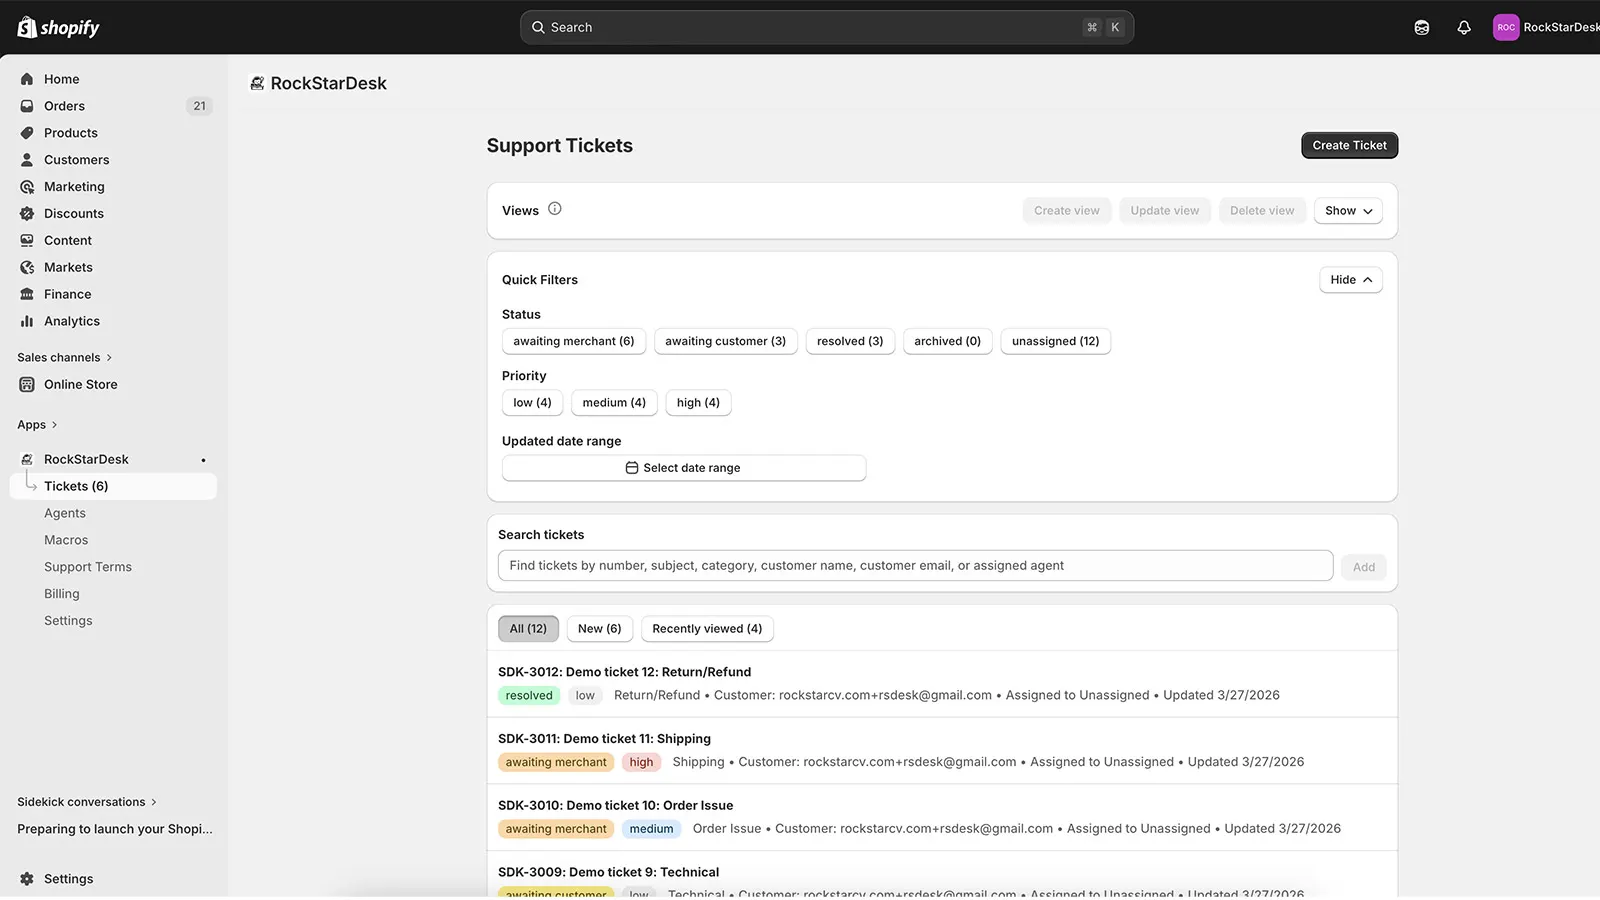Switch to All (12) tab
The height and width of the screenshot is (900, 1600).
point(528,629)
